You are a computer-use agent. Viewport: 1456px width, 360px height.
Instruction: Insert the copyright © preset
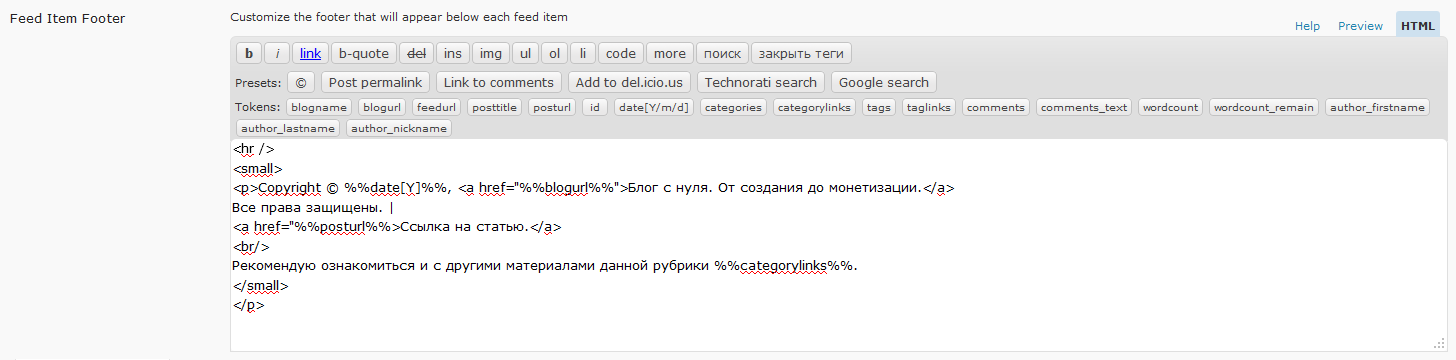pos(302,83)
